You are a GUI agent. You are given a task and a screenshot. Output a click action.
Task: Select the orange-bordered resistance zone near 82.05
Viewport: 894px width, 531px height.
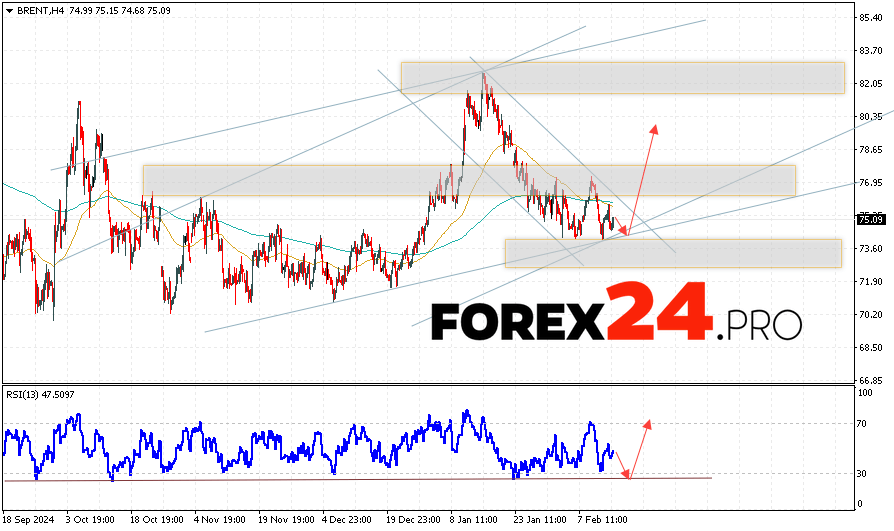point(622,78)
